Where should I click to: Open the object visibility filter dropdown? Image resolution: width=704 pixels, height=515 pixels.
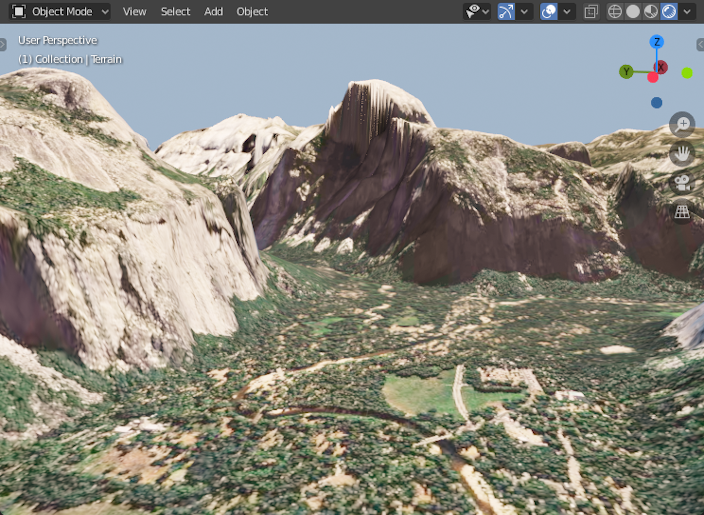[x=476, y=12]
